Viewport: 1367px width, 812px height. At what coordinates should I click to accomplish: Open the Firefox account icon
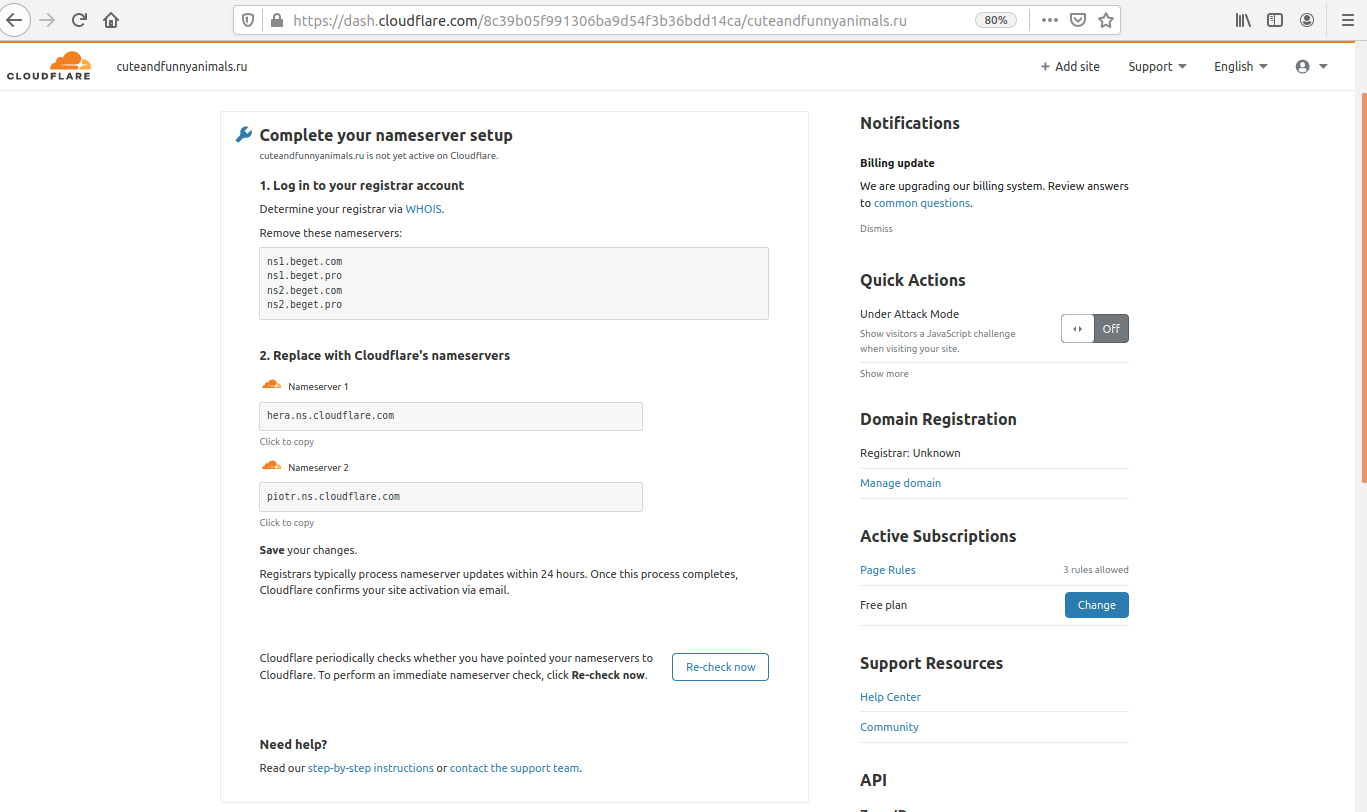1307,20
